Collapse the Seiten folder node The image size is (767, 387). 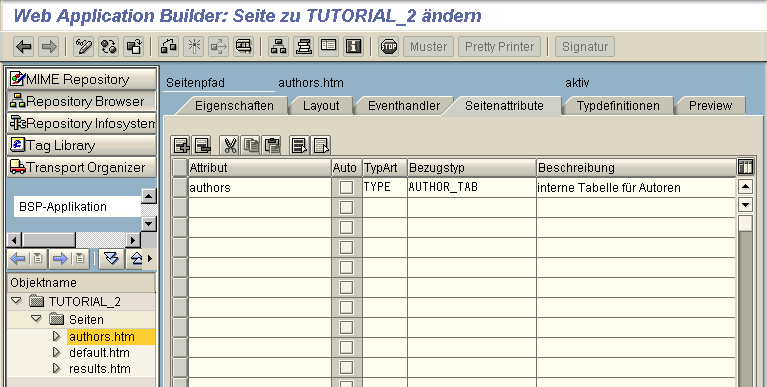(36, 319)
